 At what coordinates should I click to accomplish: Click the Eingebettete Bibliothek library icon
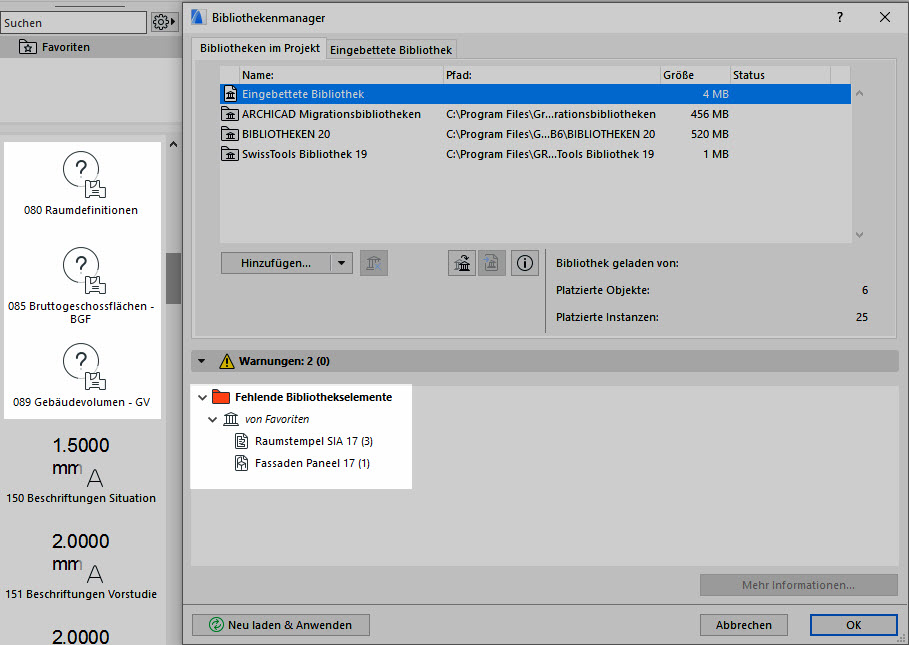click(230, 94)
